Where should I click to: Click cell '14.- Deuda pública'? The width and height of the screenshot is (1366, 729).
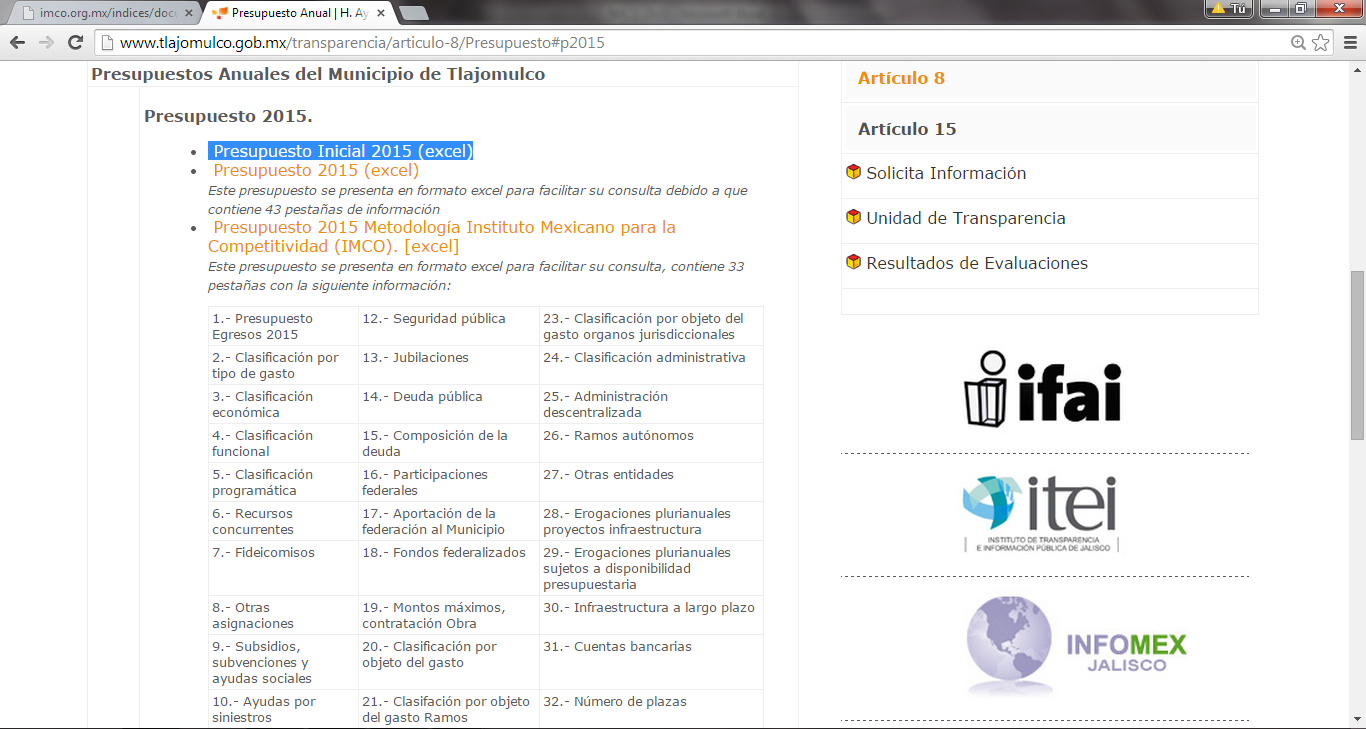(449, 404)
